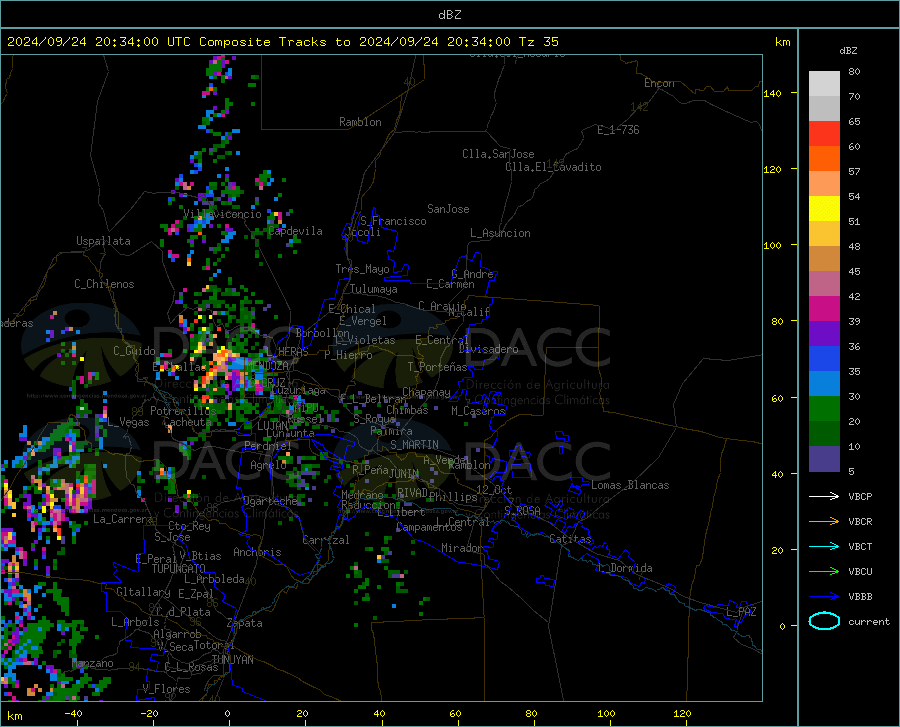Screen dimensions: 900x727
Task: Select the light gray 70 dBZ swatch
Action: pyautogui.click(x=824, y=84)
